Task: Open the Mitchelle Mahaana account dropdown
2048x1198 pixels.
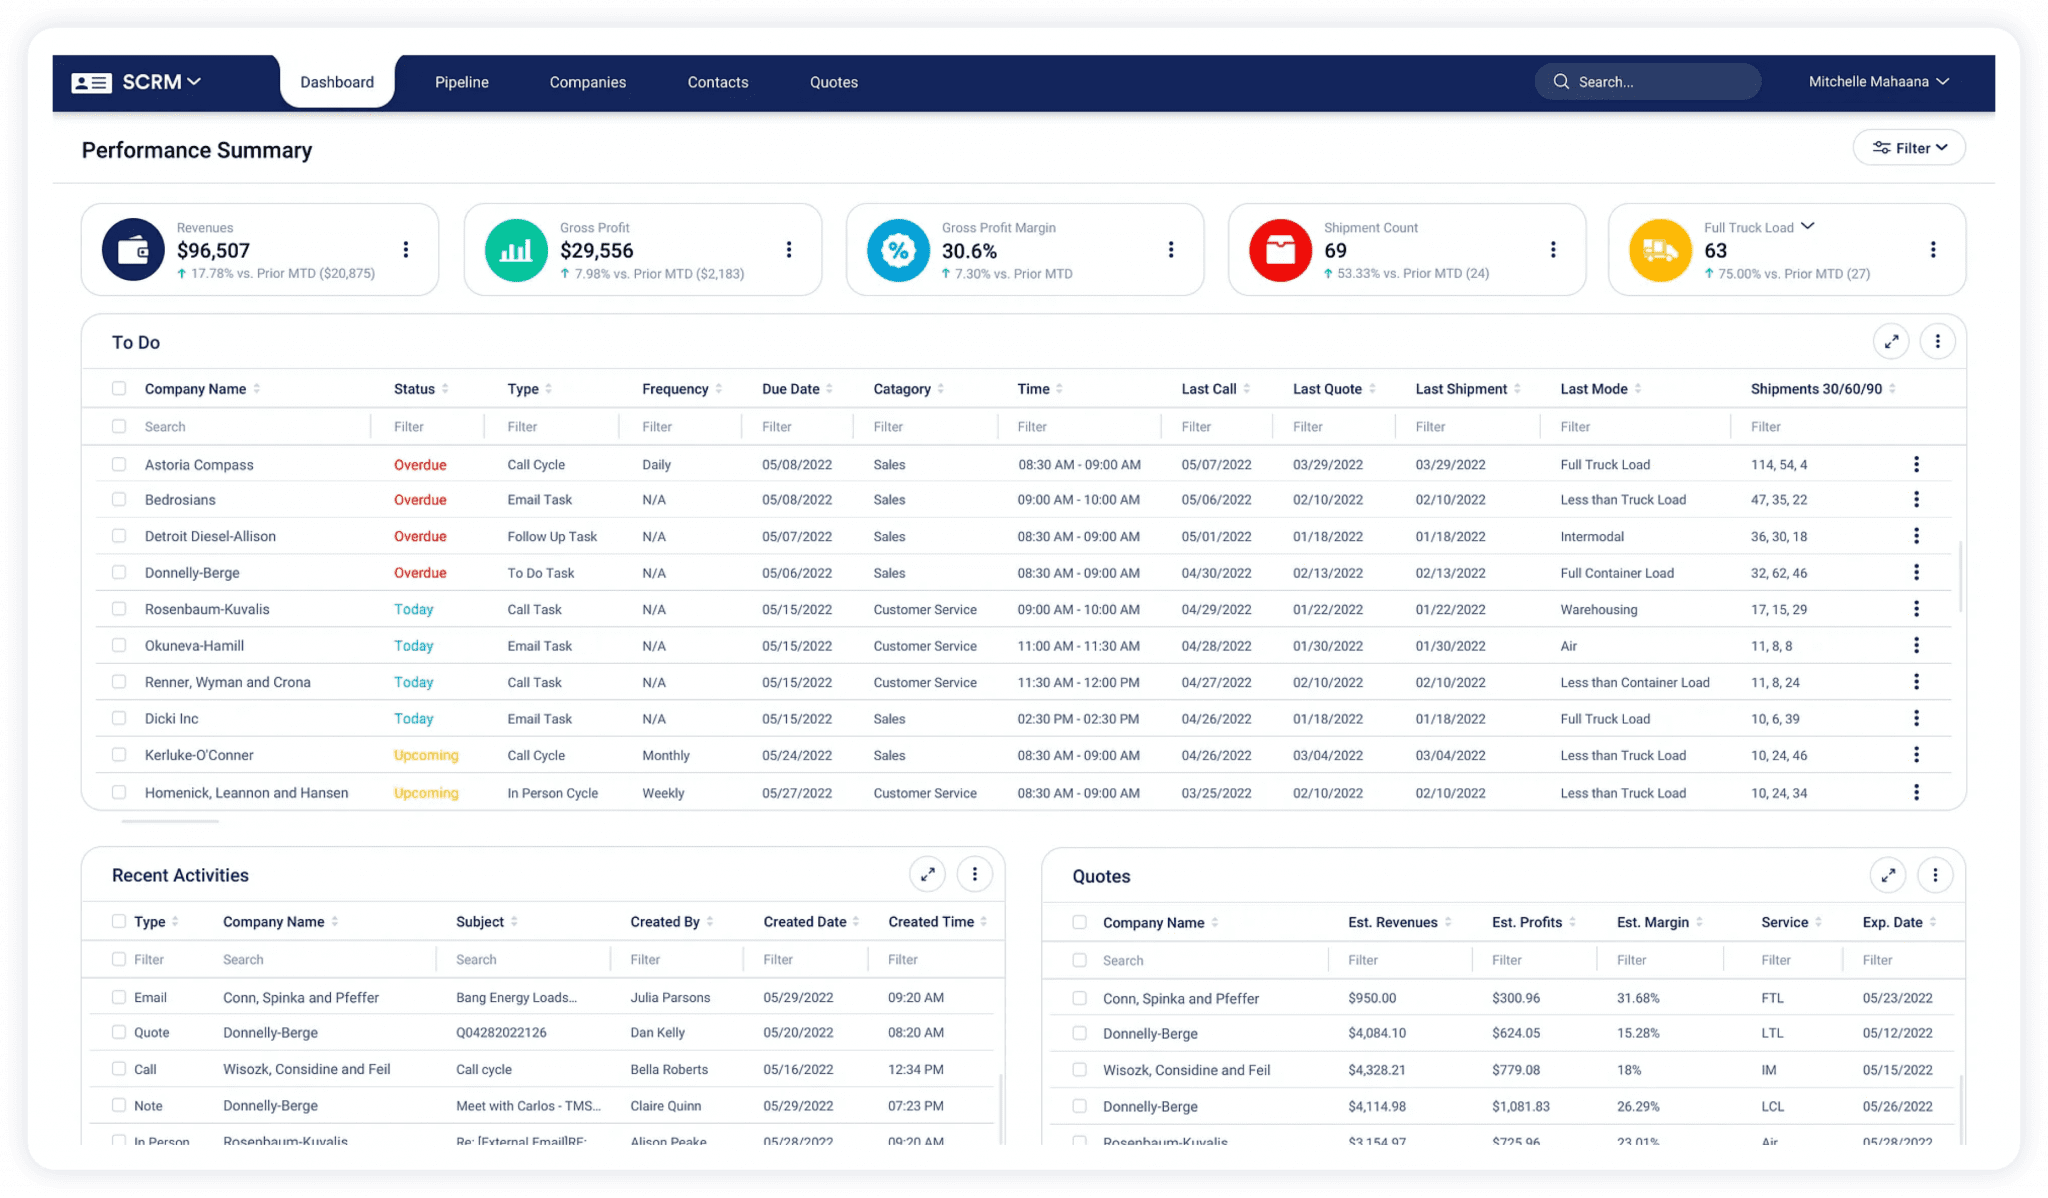Action: [x=1878, y=81]
